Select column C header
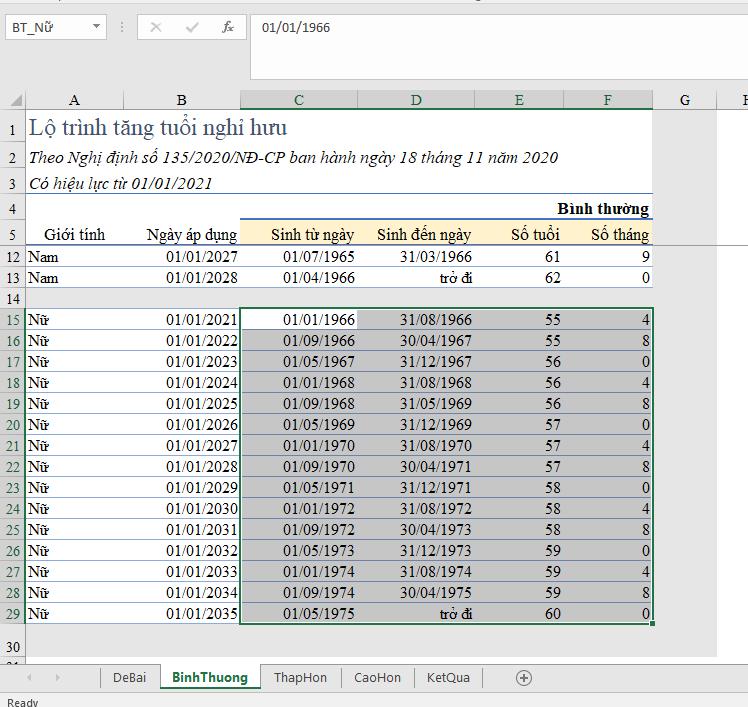 [x=298, y=100]
